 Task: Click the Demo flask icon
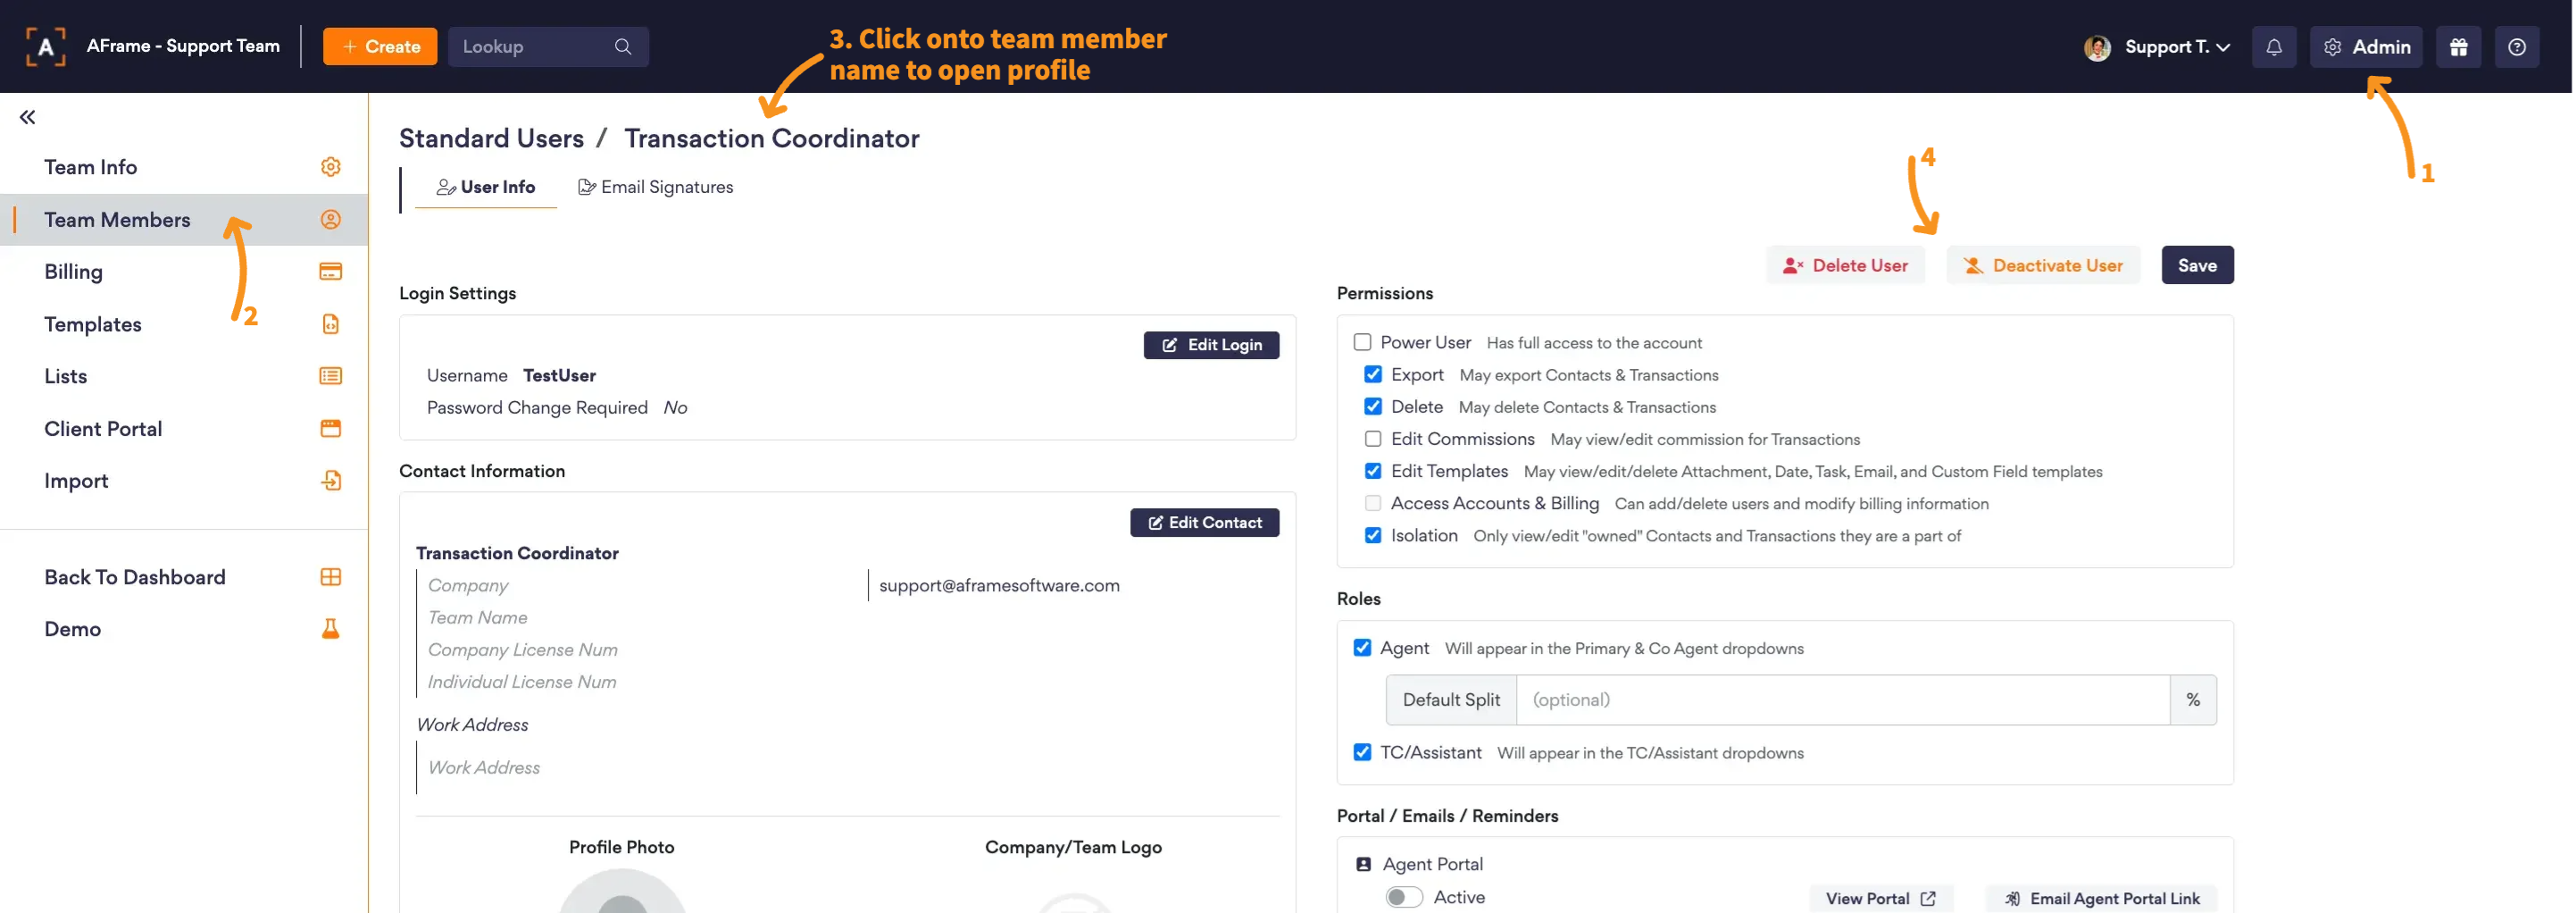pos(330,629)
